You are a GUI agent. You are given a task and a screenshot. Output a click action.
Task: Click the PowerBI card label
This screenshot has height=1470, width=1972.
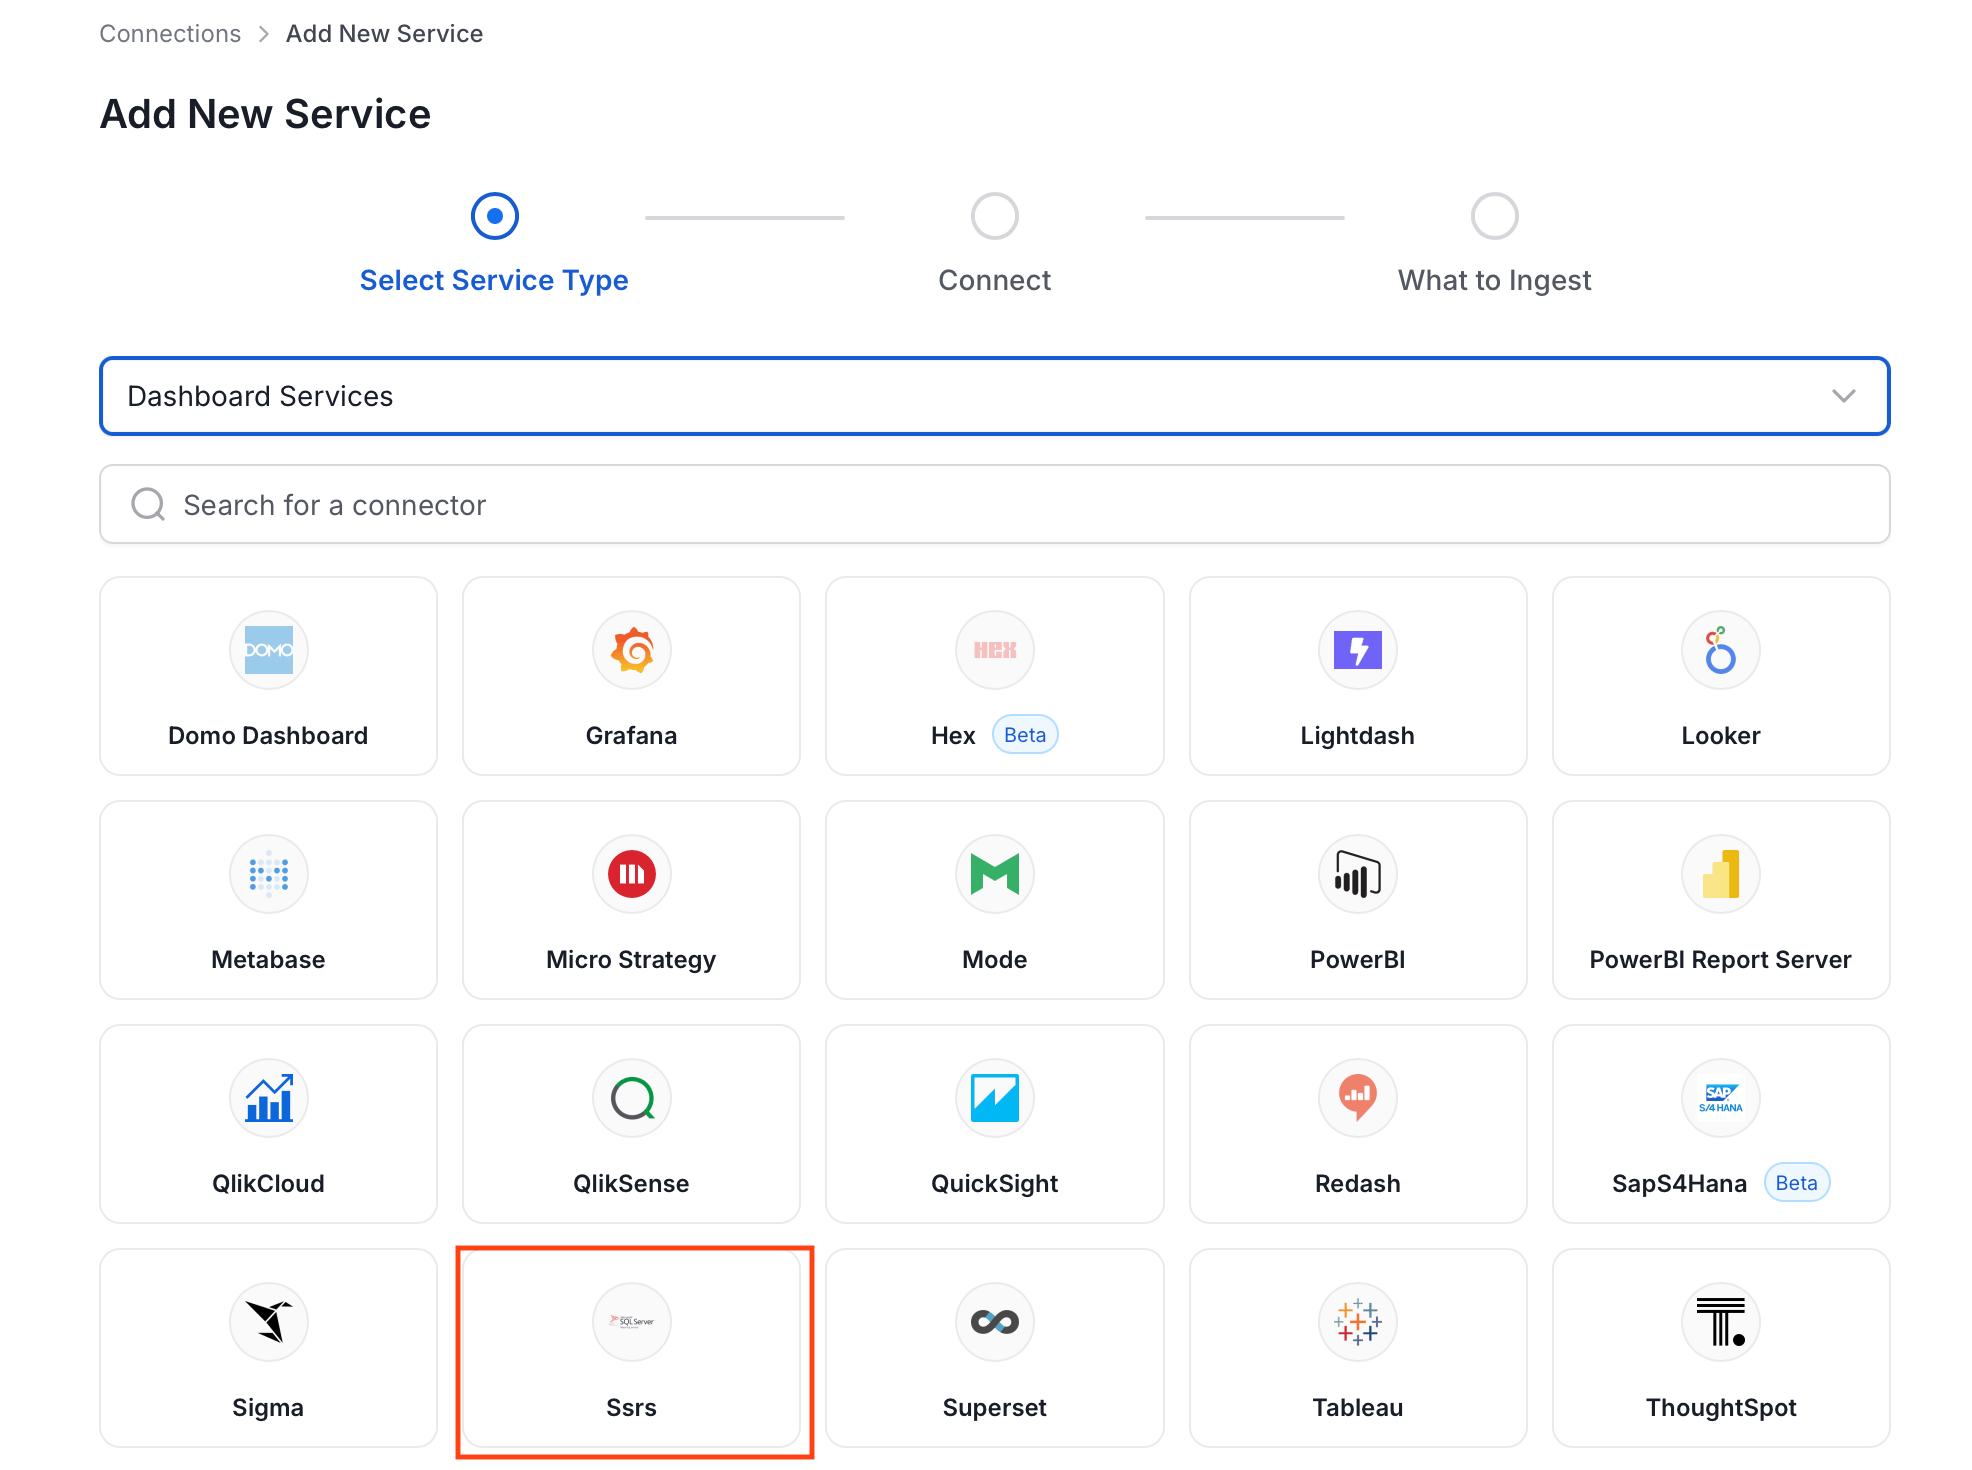click(x=1358, y=960)
